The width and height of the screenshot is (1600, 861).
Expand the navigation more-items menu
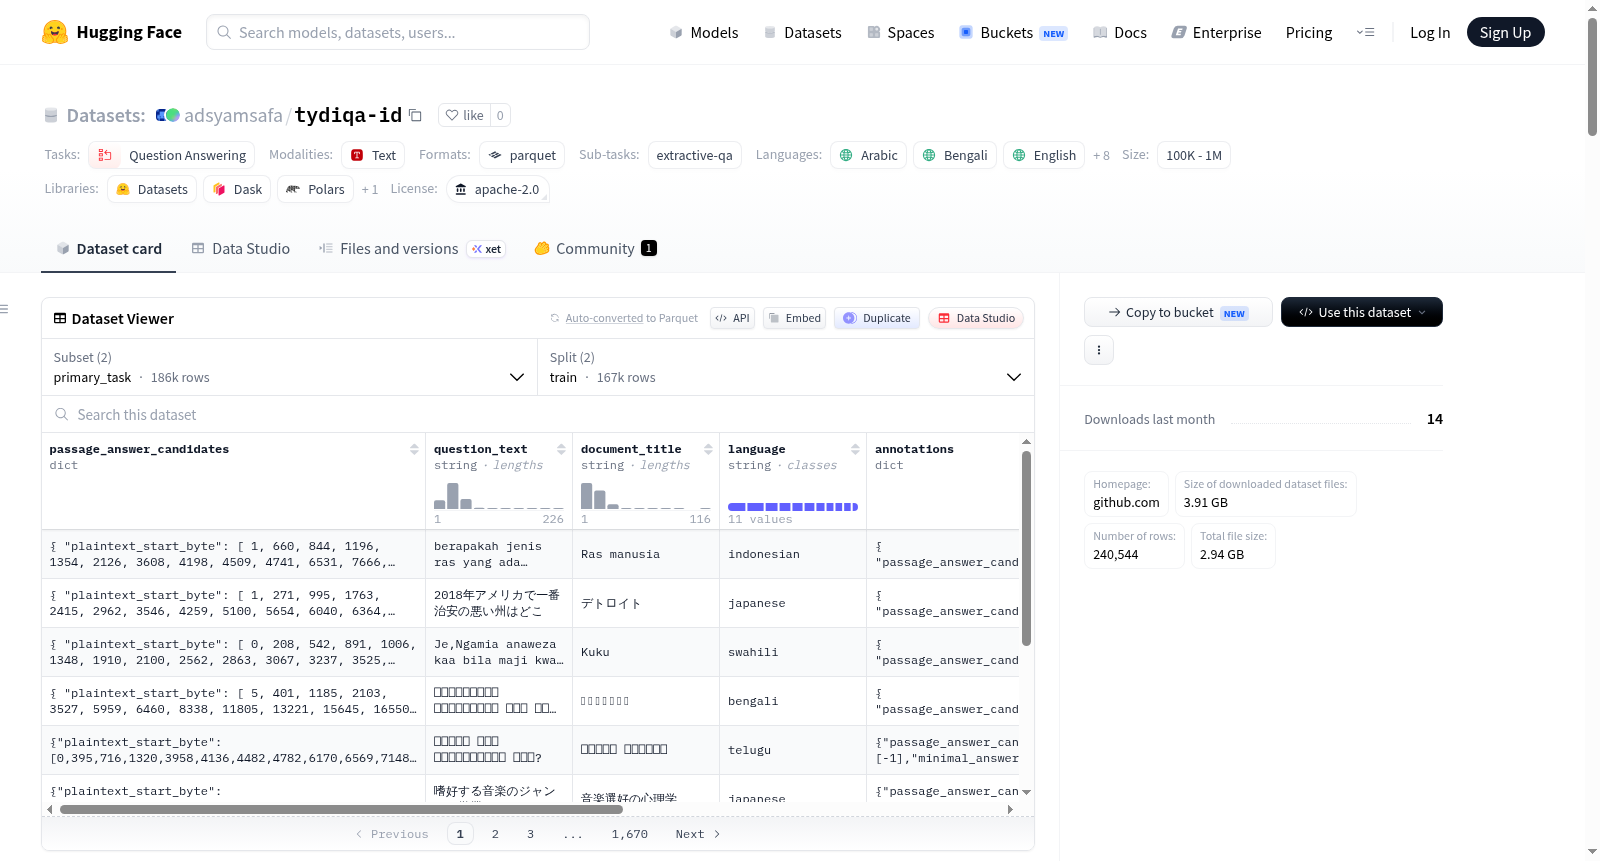1365,32
